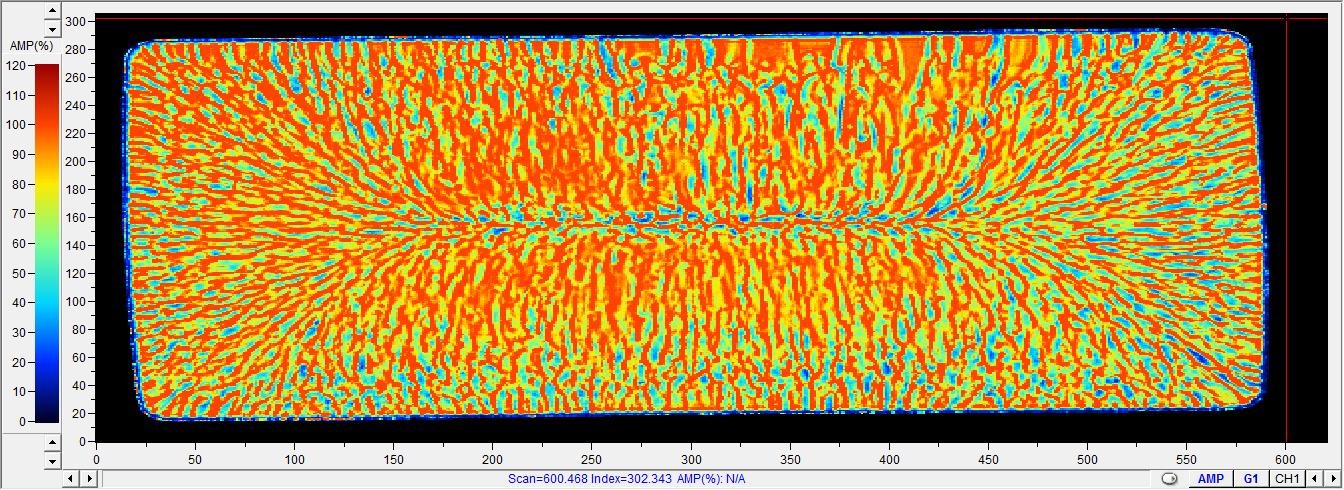
Task: Click the 300 mark on horizontal scan axis
Action: coord(690,459)
